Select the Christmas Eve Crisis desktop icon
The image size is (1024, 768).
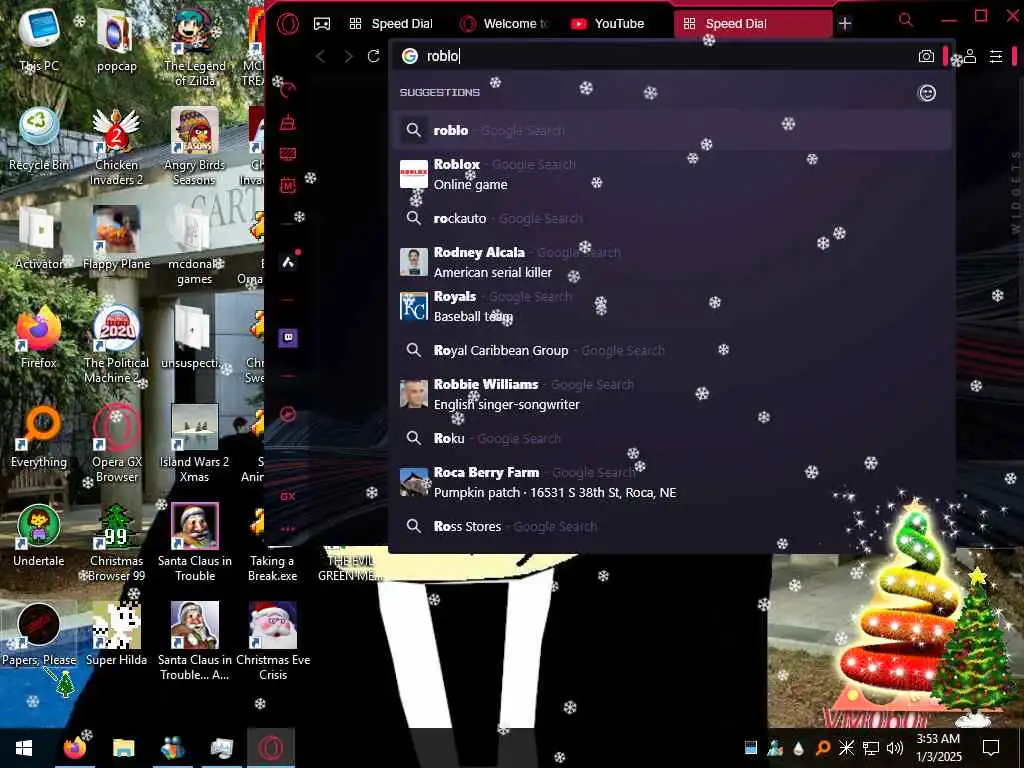click(x=273, y=643)
